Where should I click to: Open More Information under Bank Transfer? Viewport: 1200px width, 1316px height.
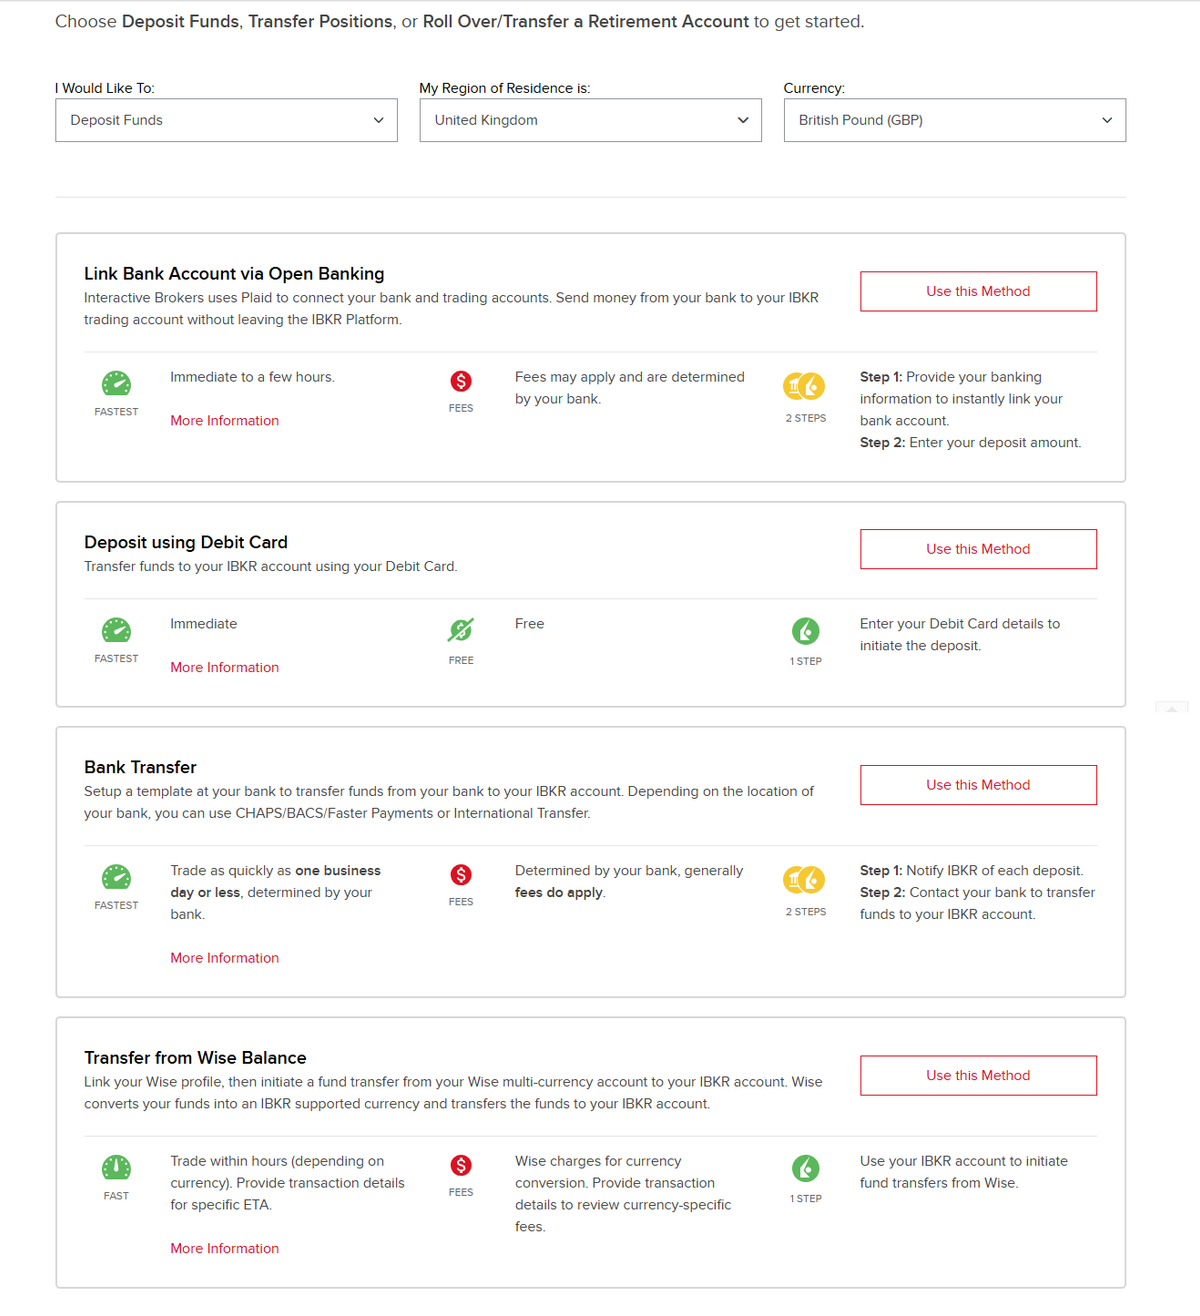[224, 958]
